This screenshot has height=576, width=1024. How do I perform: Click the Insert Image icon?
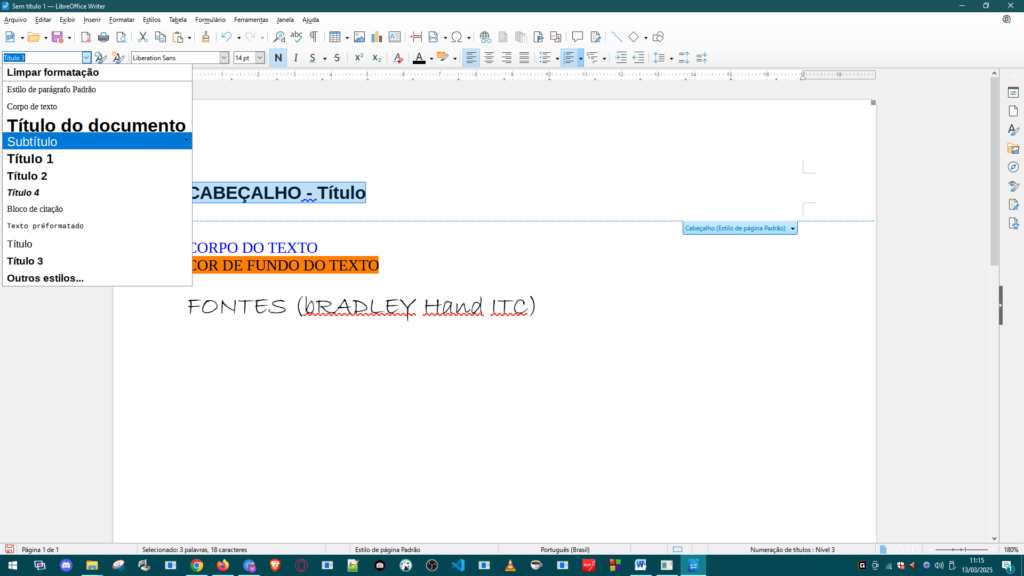pos(359,37)
